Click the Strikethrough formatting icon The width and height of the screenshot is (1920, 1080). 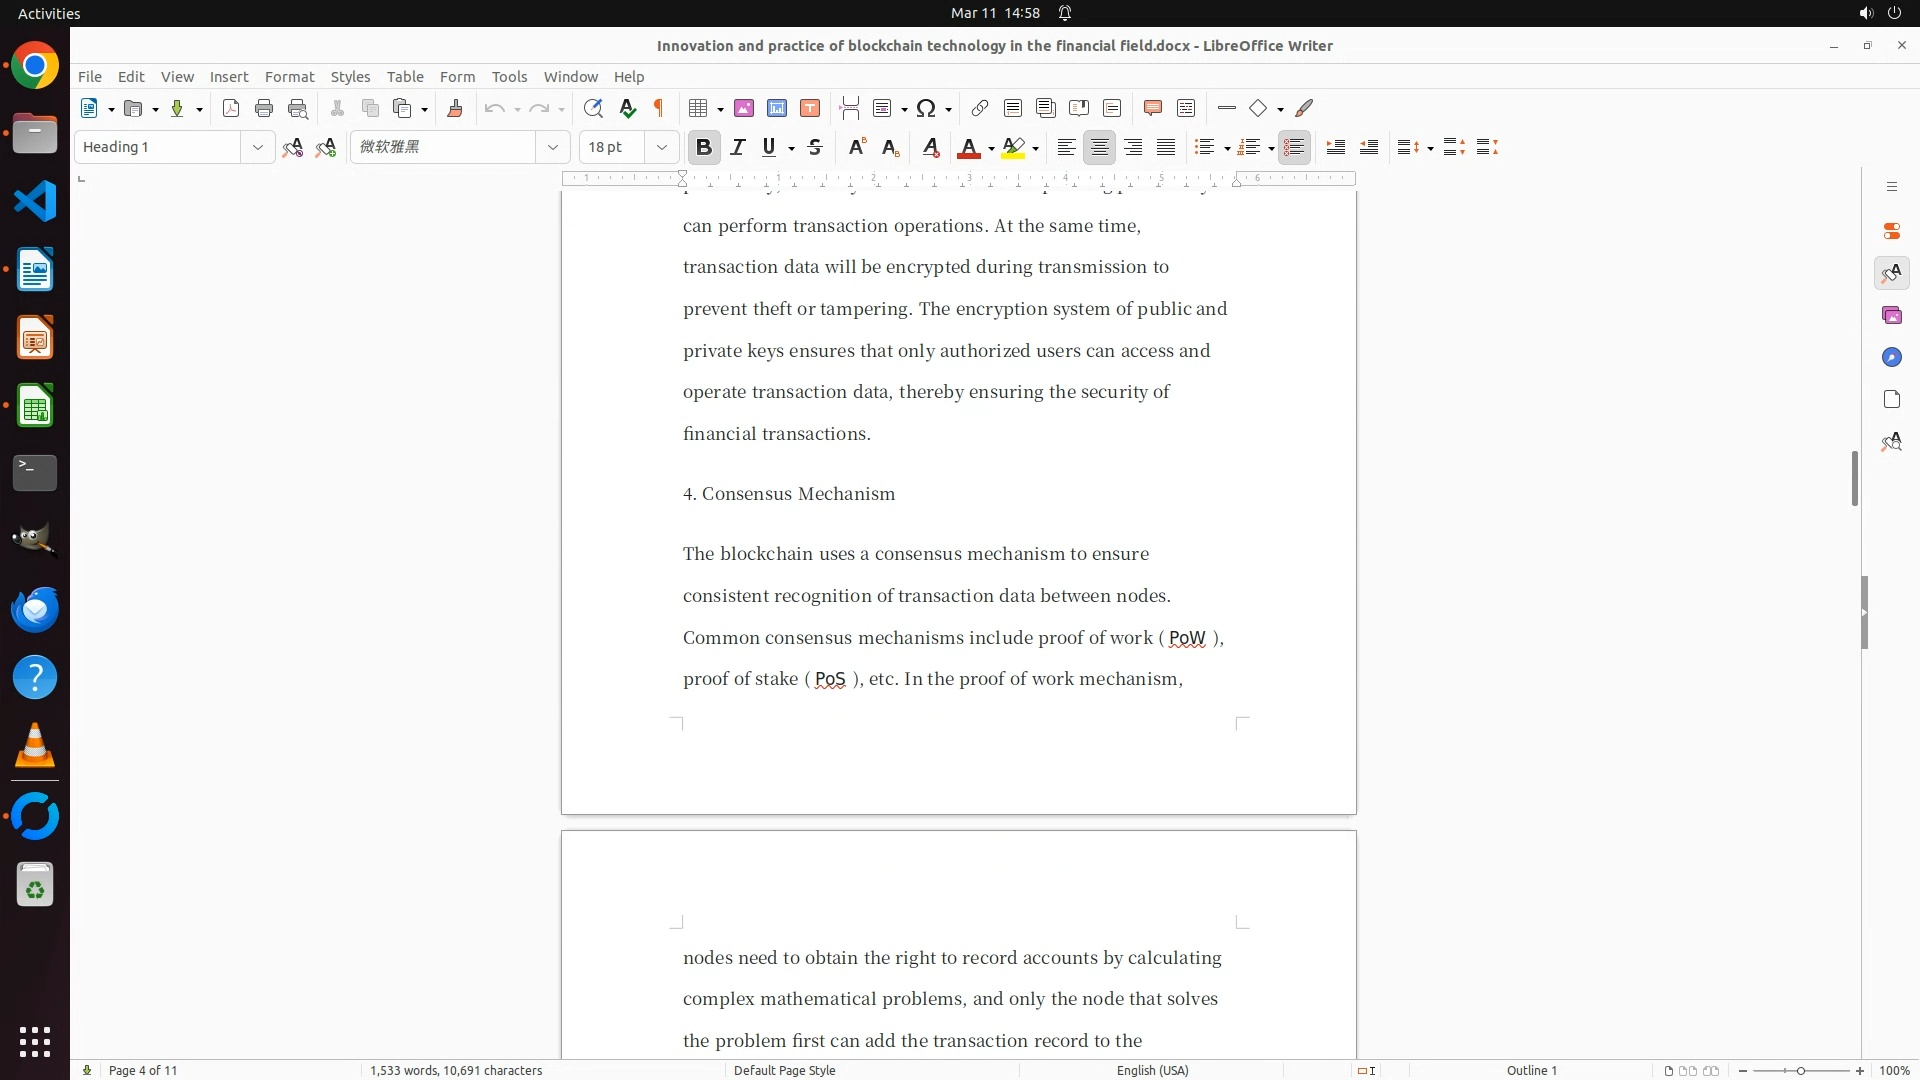pyautogui.click(x=815, y=147)
